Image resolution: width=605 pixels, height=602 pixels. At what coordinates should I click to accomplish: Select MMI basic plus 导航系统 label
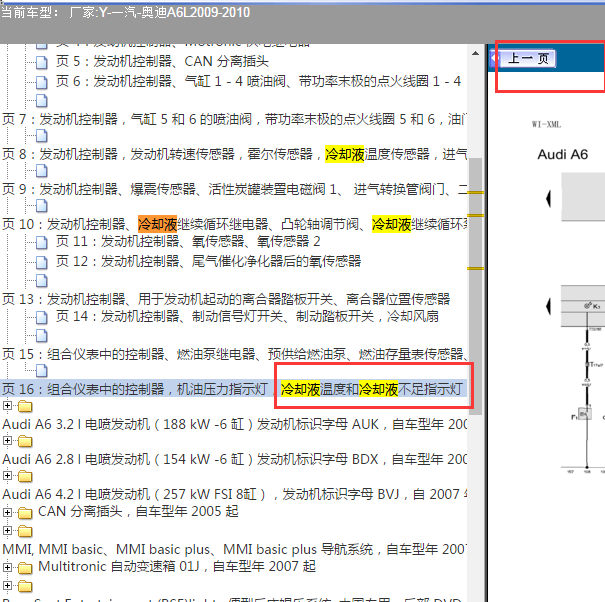point(234,549)
